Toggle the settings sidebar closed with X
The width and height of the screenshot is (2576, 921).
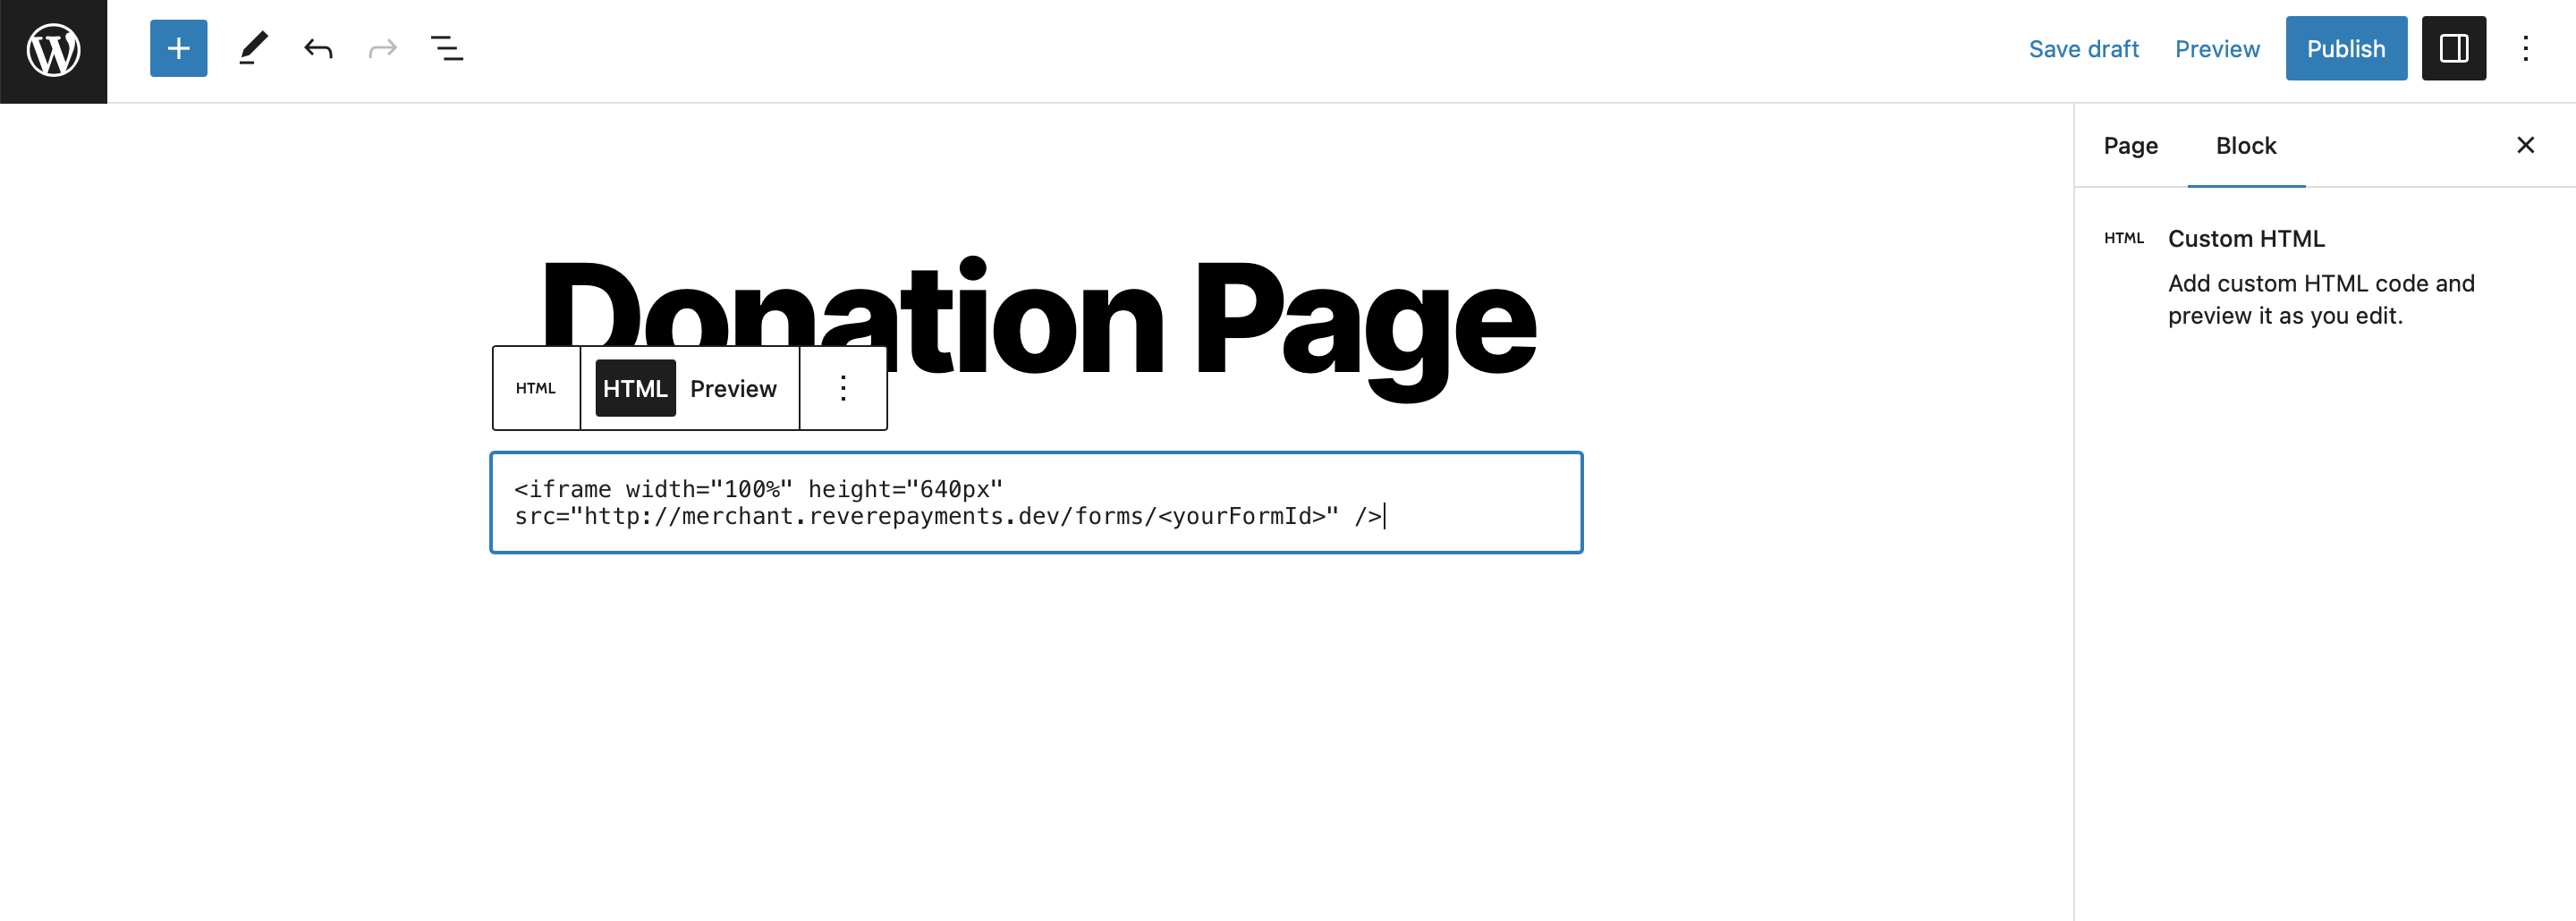click(x=2527, y=145)
